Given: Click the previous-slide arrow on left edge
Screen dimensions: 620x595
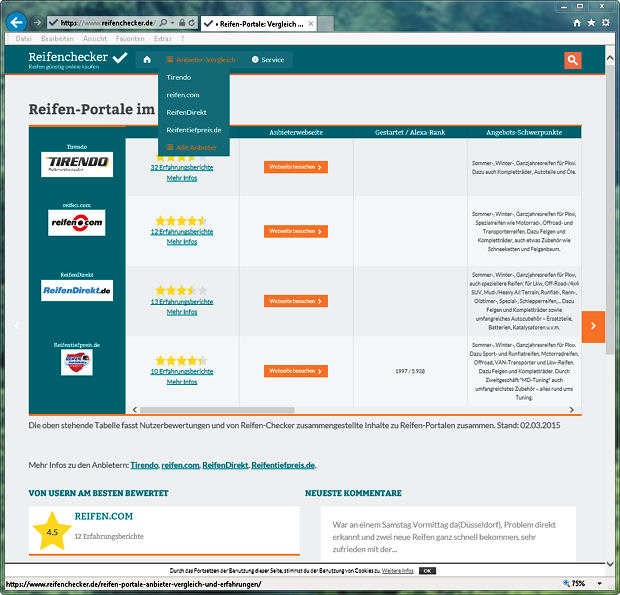Looking at the screenshot, I should coord(17,326).
